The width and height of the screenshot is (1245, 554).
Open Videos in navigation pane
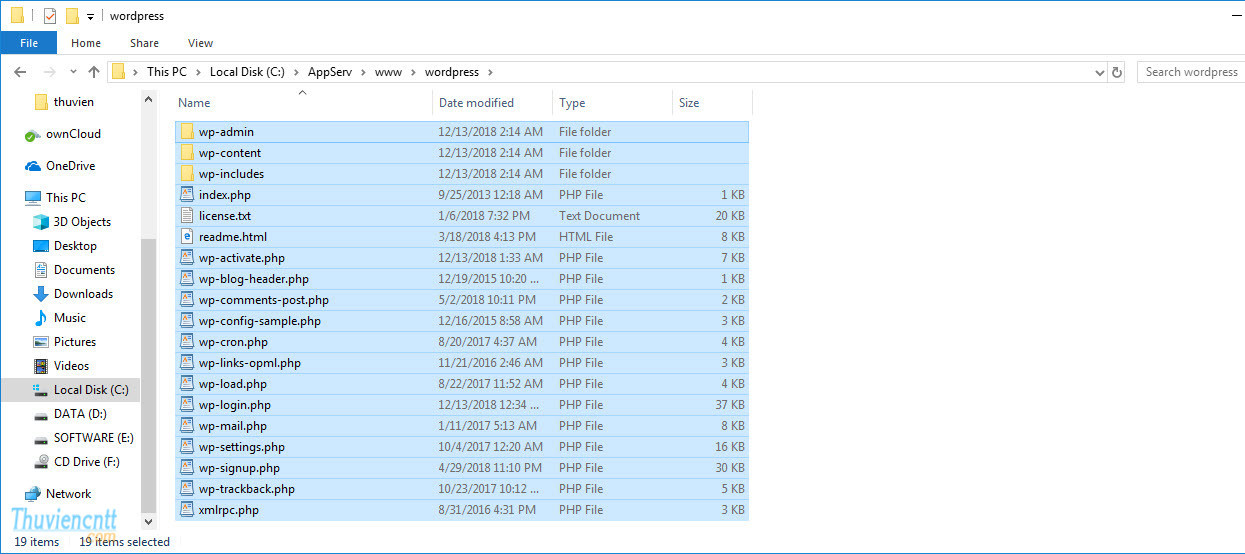[x=71, y=366]
